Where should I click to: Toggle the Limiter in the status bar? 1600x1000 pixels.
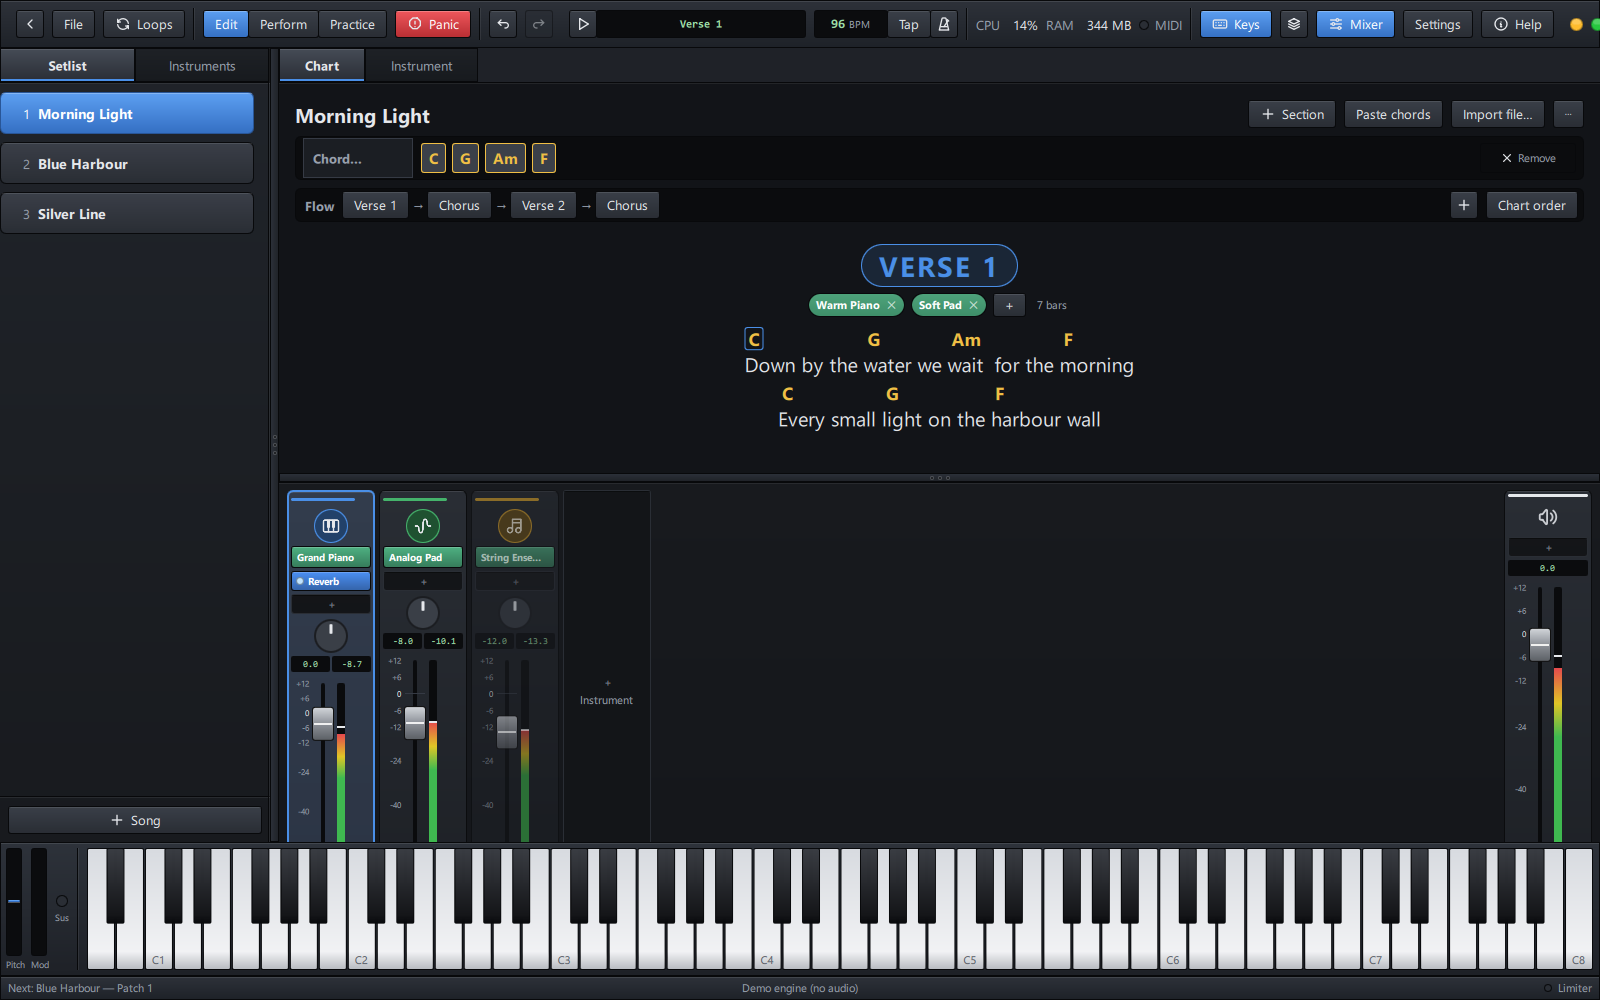(x=1568, y=988)
